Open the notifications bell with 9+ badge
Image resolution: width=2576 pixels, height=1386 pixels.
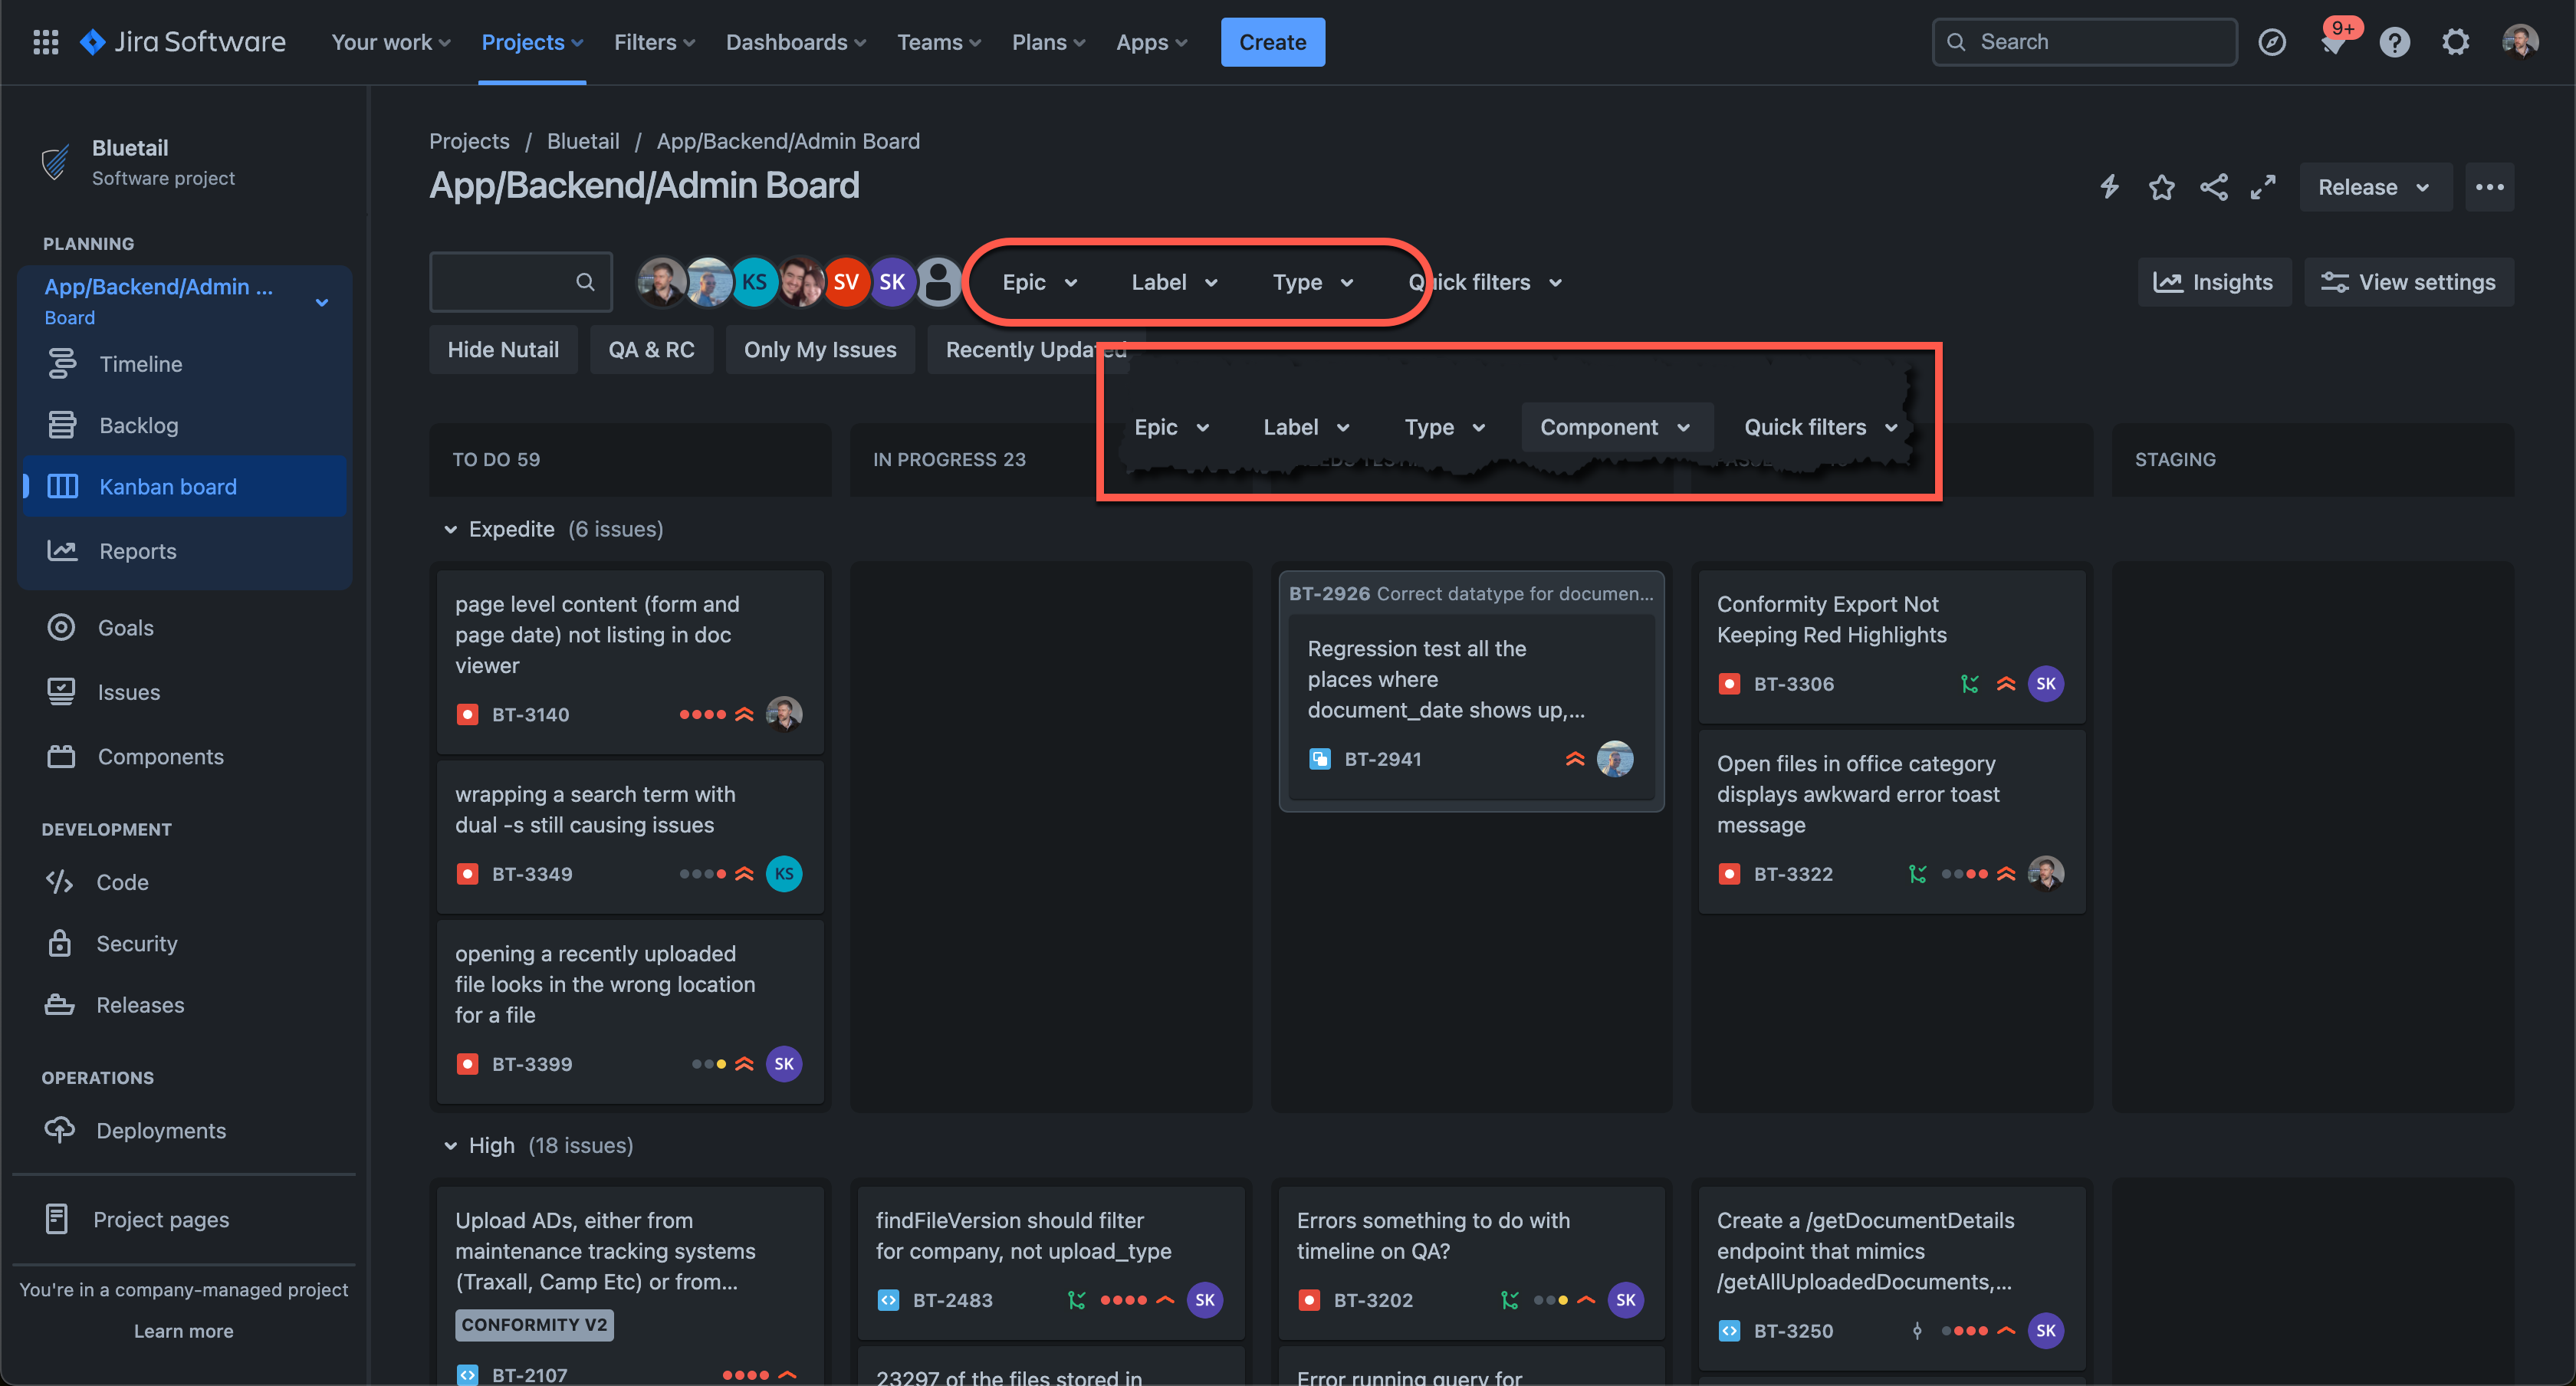pos(2334,42)
